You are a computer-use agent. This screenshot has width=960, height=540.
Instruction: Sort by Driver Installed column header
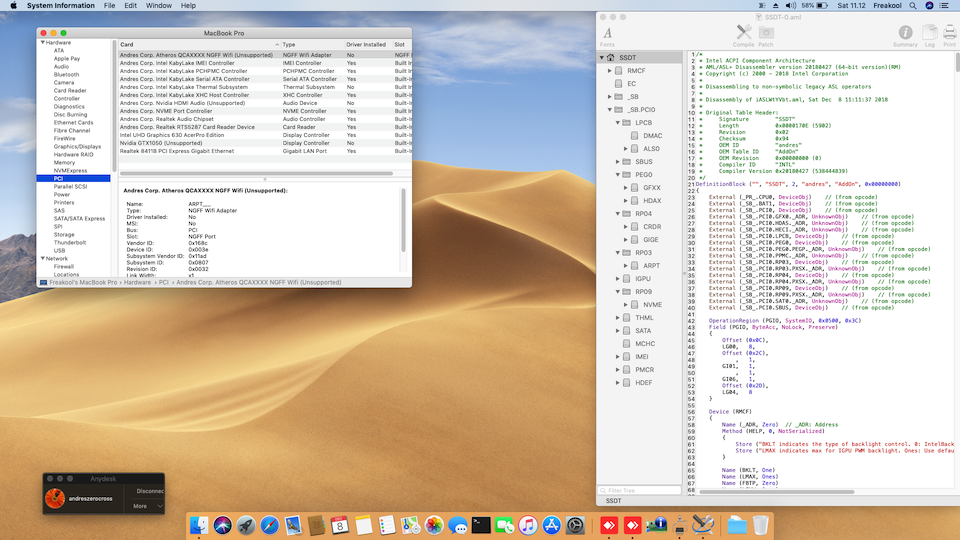[x=366, y=44]
